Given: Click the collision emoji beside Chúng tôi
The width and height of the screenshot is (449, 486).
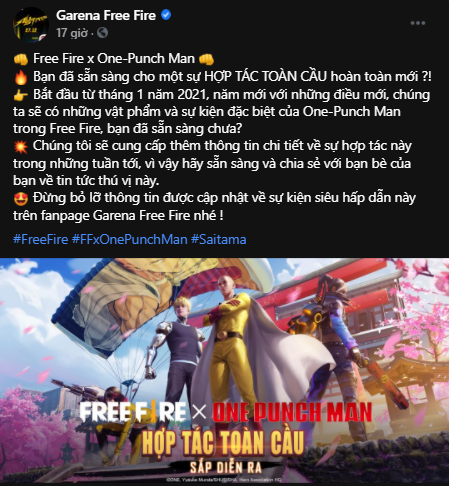Looking at the screenshot, I should pos(21,146).
